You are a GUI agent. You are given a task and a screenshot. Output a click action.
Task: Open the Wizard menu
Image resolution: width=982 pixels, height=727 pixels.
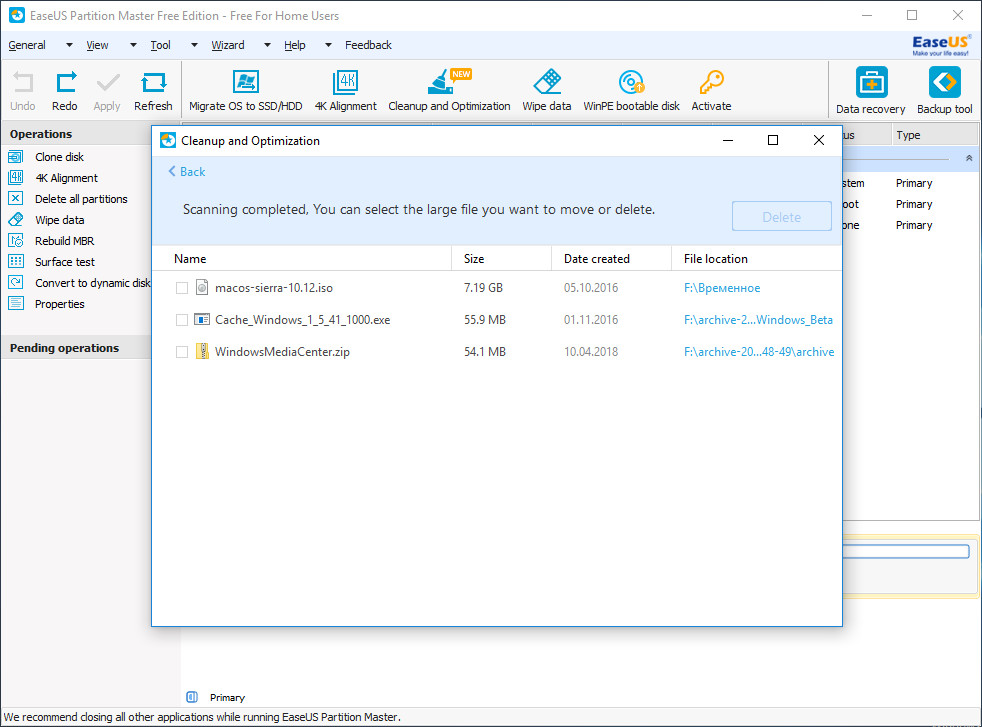point(228,45)
